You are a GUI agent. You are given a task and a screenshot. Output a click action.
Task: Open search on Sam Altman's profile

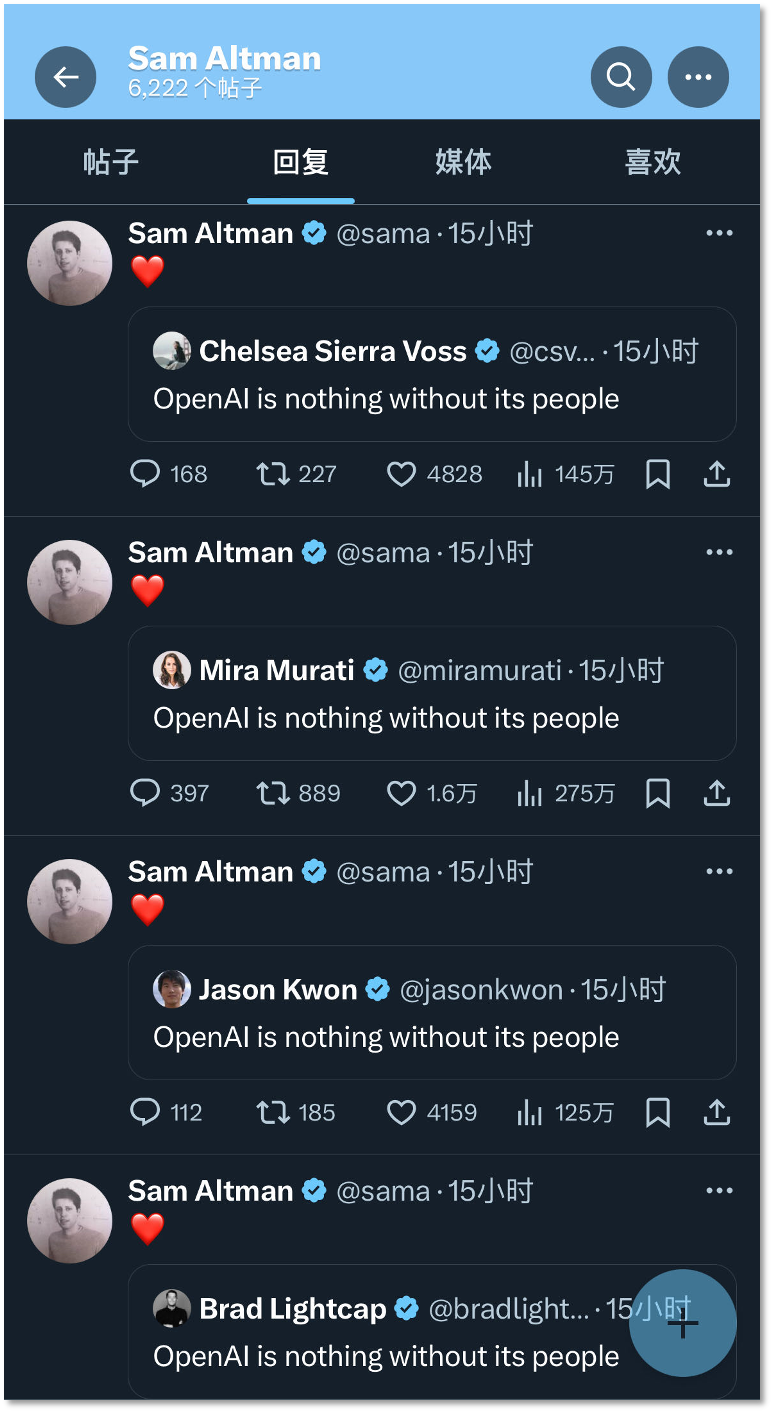[621, 77]
